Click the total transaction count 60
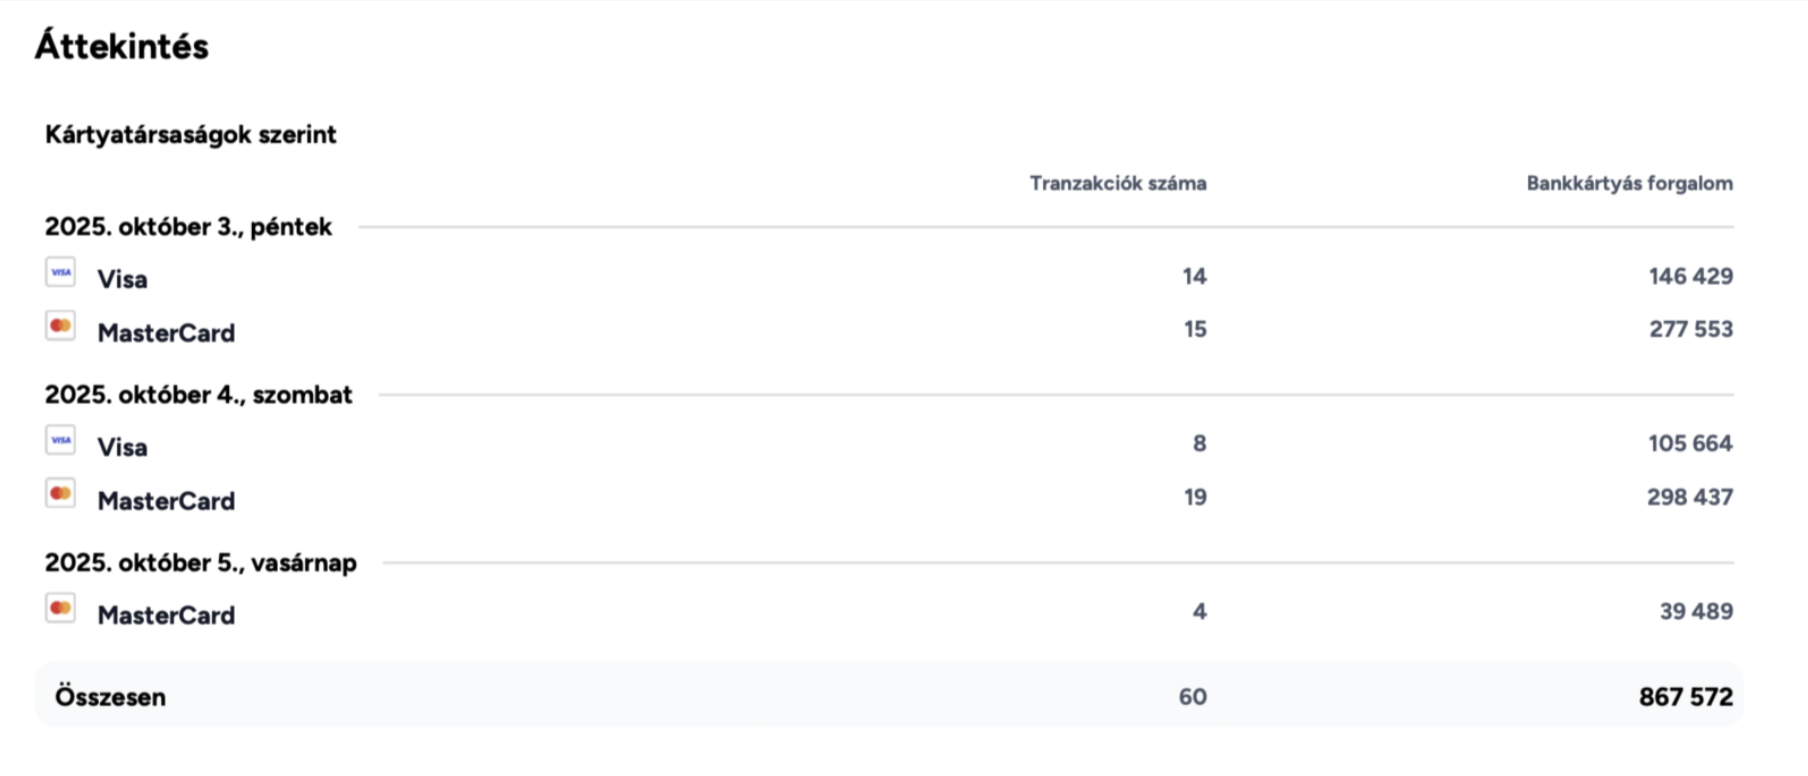Image resolution: width=1808 pixels, height=776 pixels. point(1192,697)
